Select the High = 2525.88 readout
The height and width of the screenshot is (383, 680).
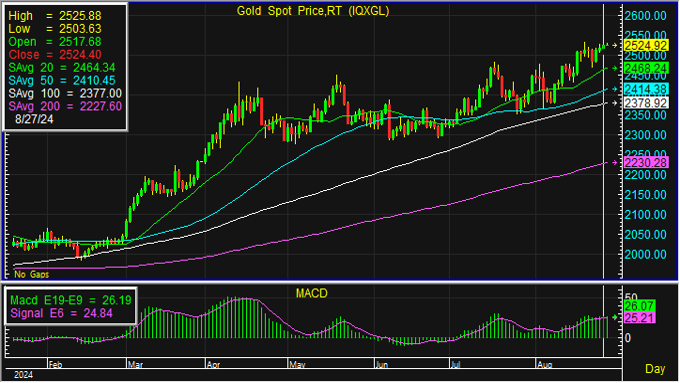point(55,16)
